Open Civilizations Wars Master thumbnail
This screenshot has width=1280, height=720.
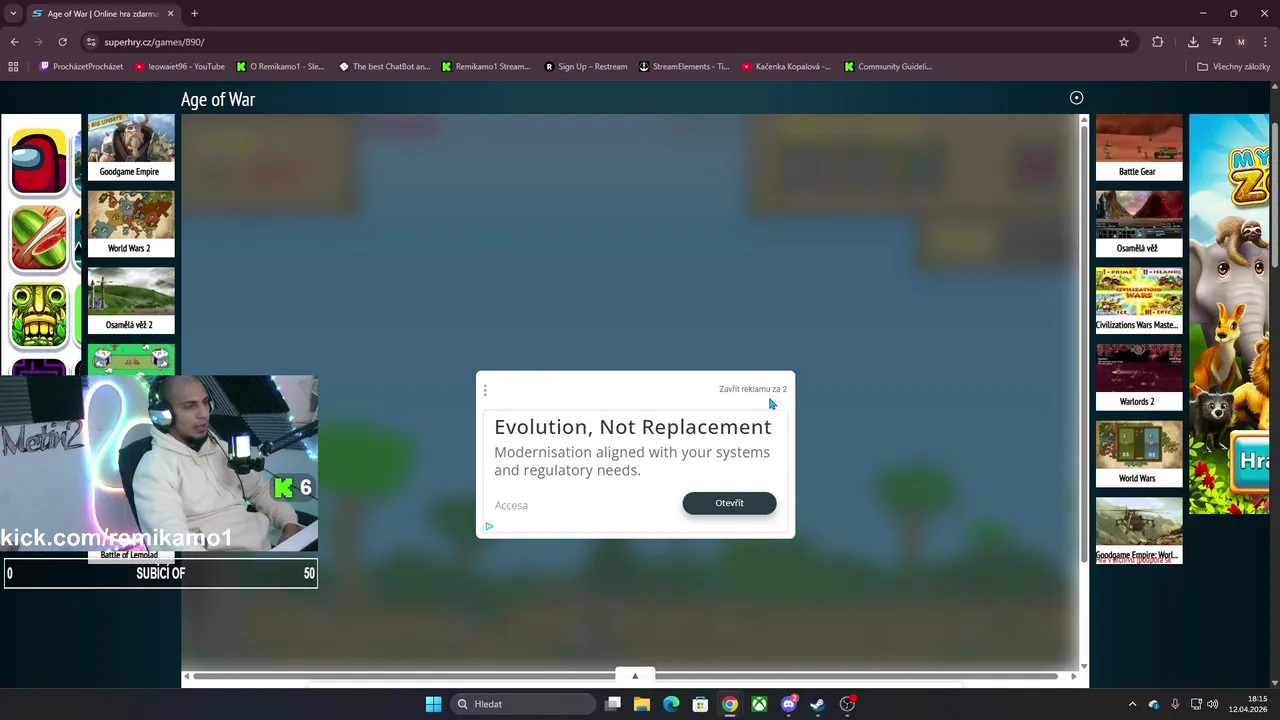coord(1139,300)
